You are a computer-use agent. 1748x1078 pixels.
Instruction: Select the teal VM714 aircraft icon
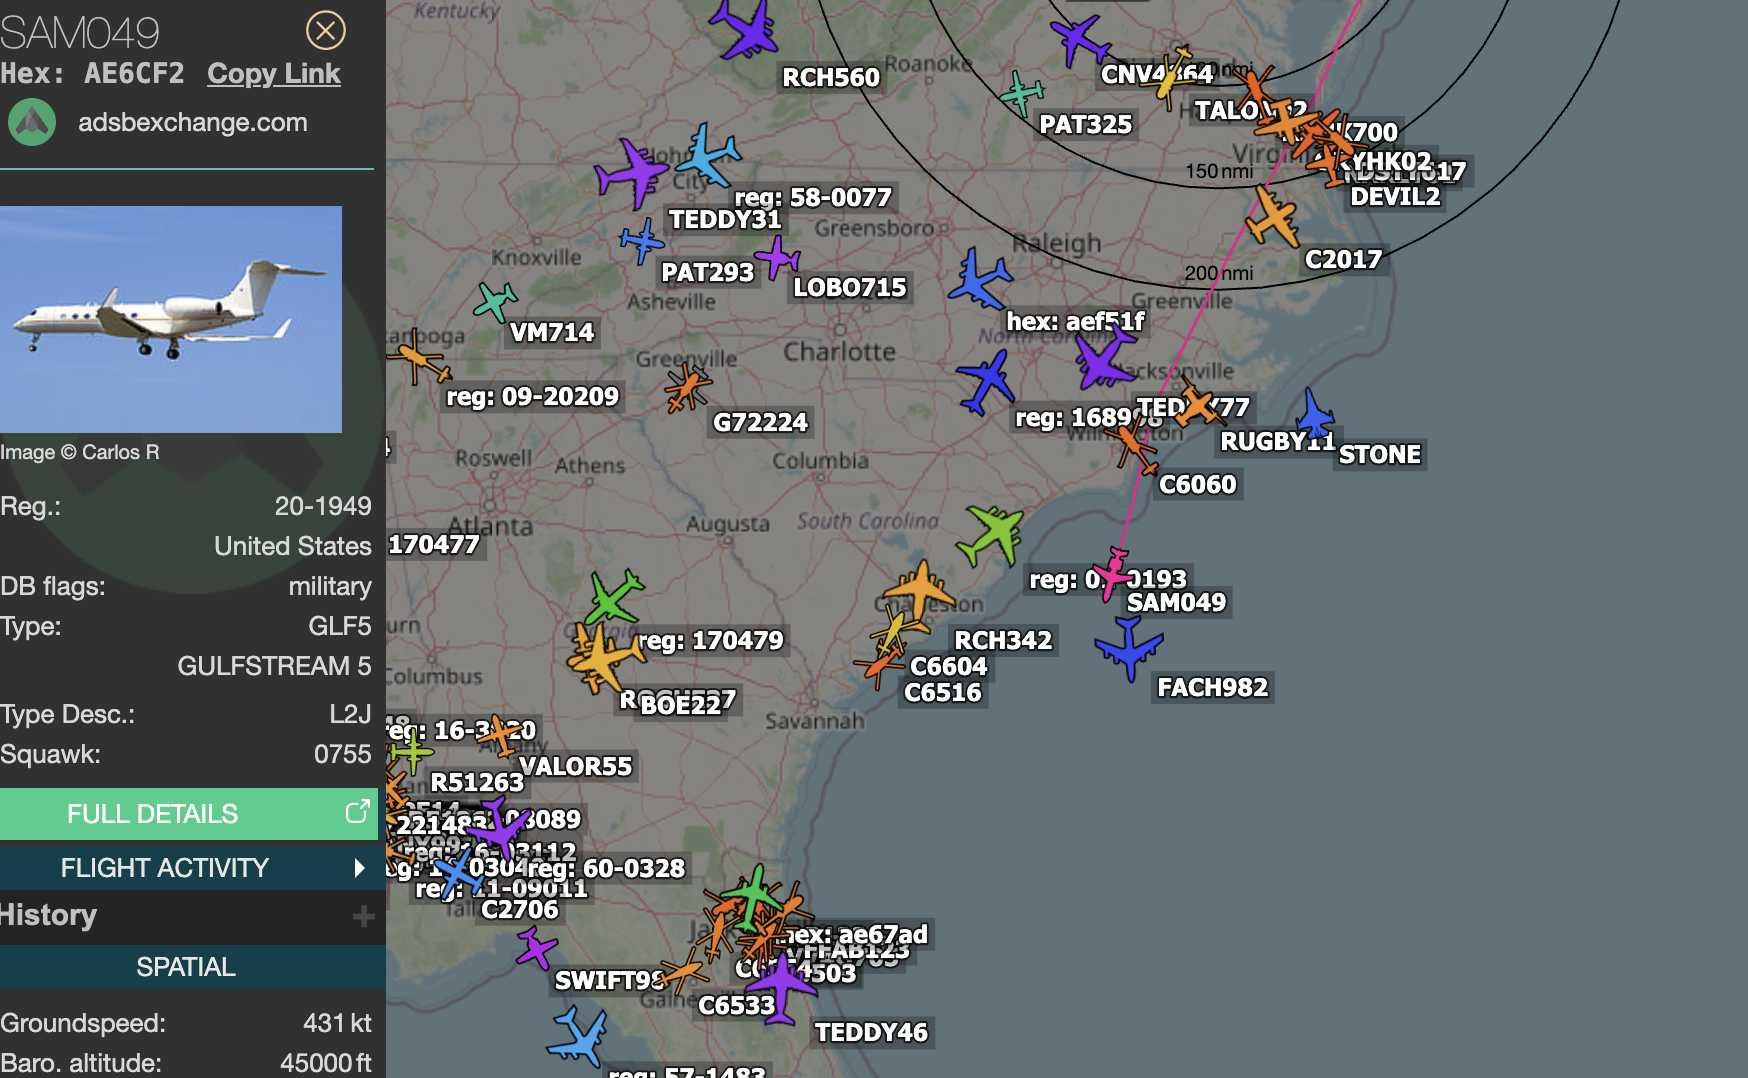pos(495,301)
